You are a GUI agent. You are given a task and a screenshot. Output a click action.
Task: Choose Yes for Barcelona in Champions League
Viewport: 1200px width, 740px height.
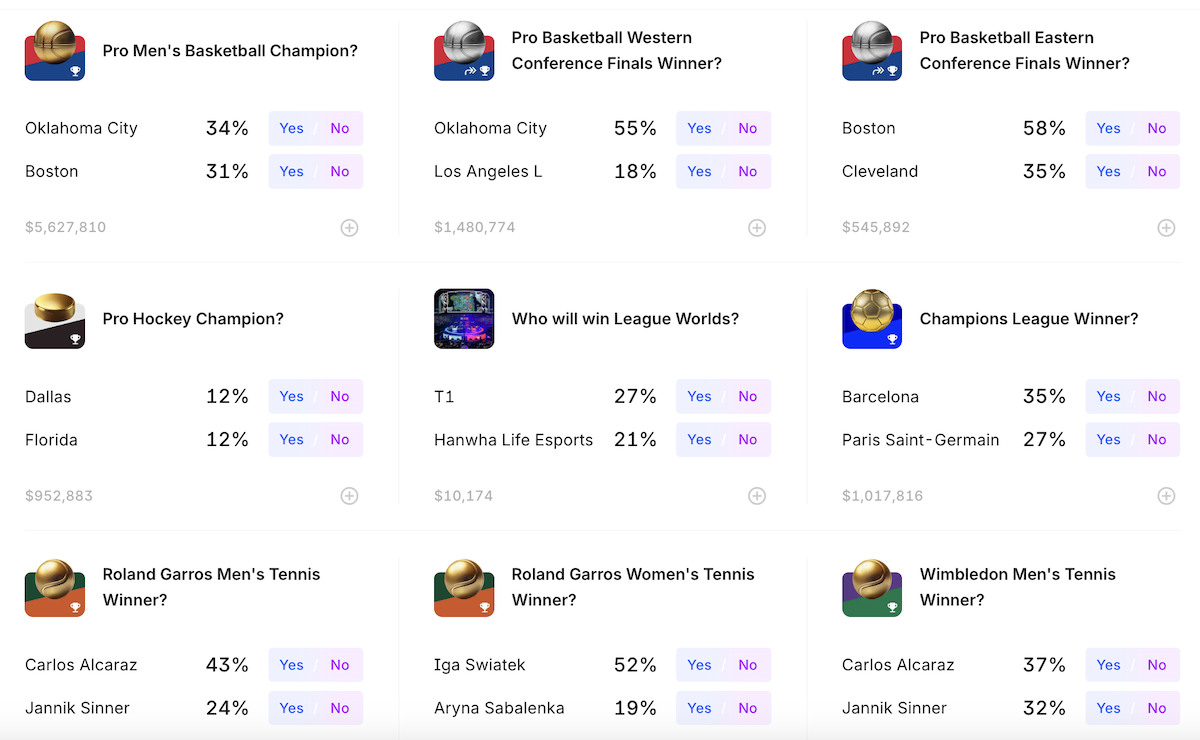(x=1108, y=397)
